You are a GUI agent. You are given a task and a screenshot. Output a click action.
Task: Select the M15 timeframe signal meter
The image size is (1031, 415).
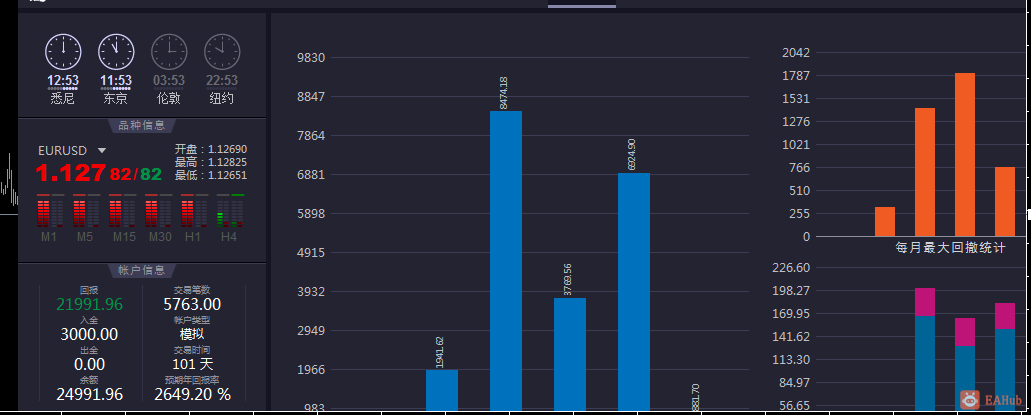(x=122, y=211)
